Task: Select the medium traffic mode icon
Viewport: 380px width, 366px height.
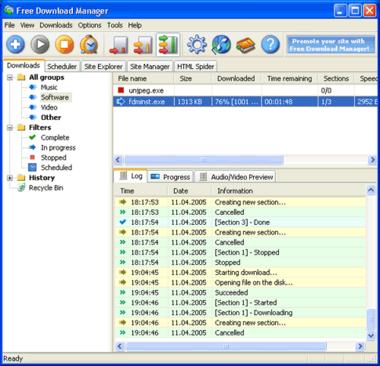Action: pyautogui.click(x=143, y=45)
